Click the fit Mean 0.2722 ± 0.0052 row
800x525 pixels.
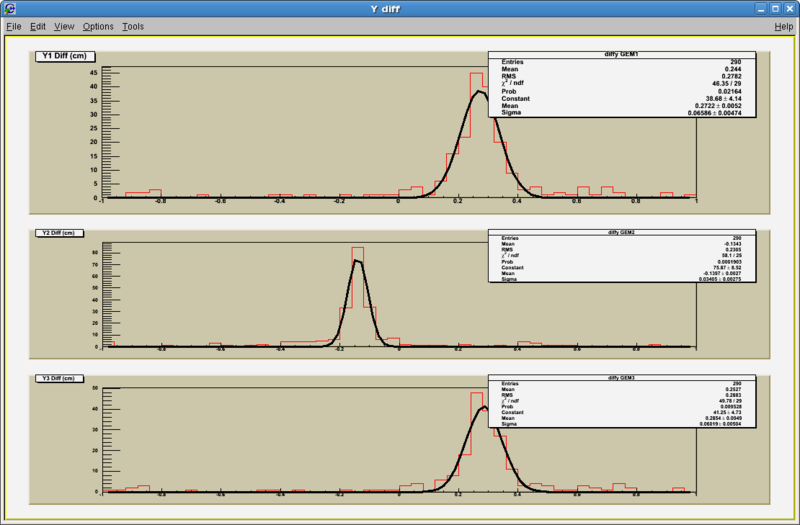coord(621,106)
